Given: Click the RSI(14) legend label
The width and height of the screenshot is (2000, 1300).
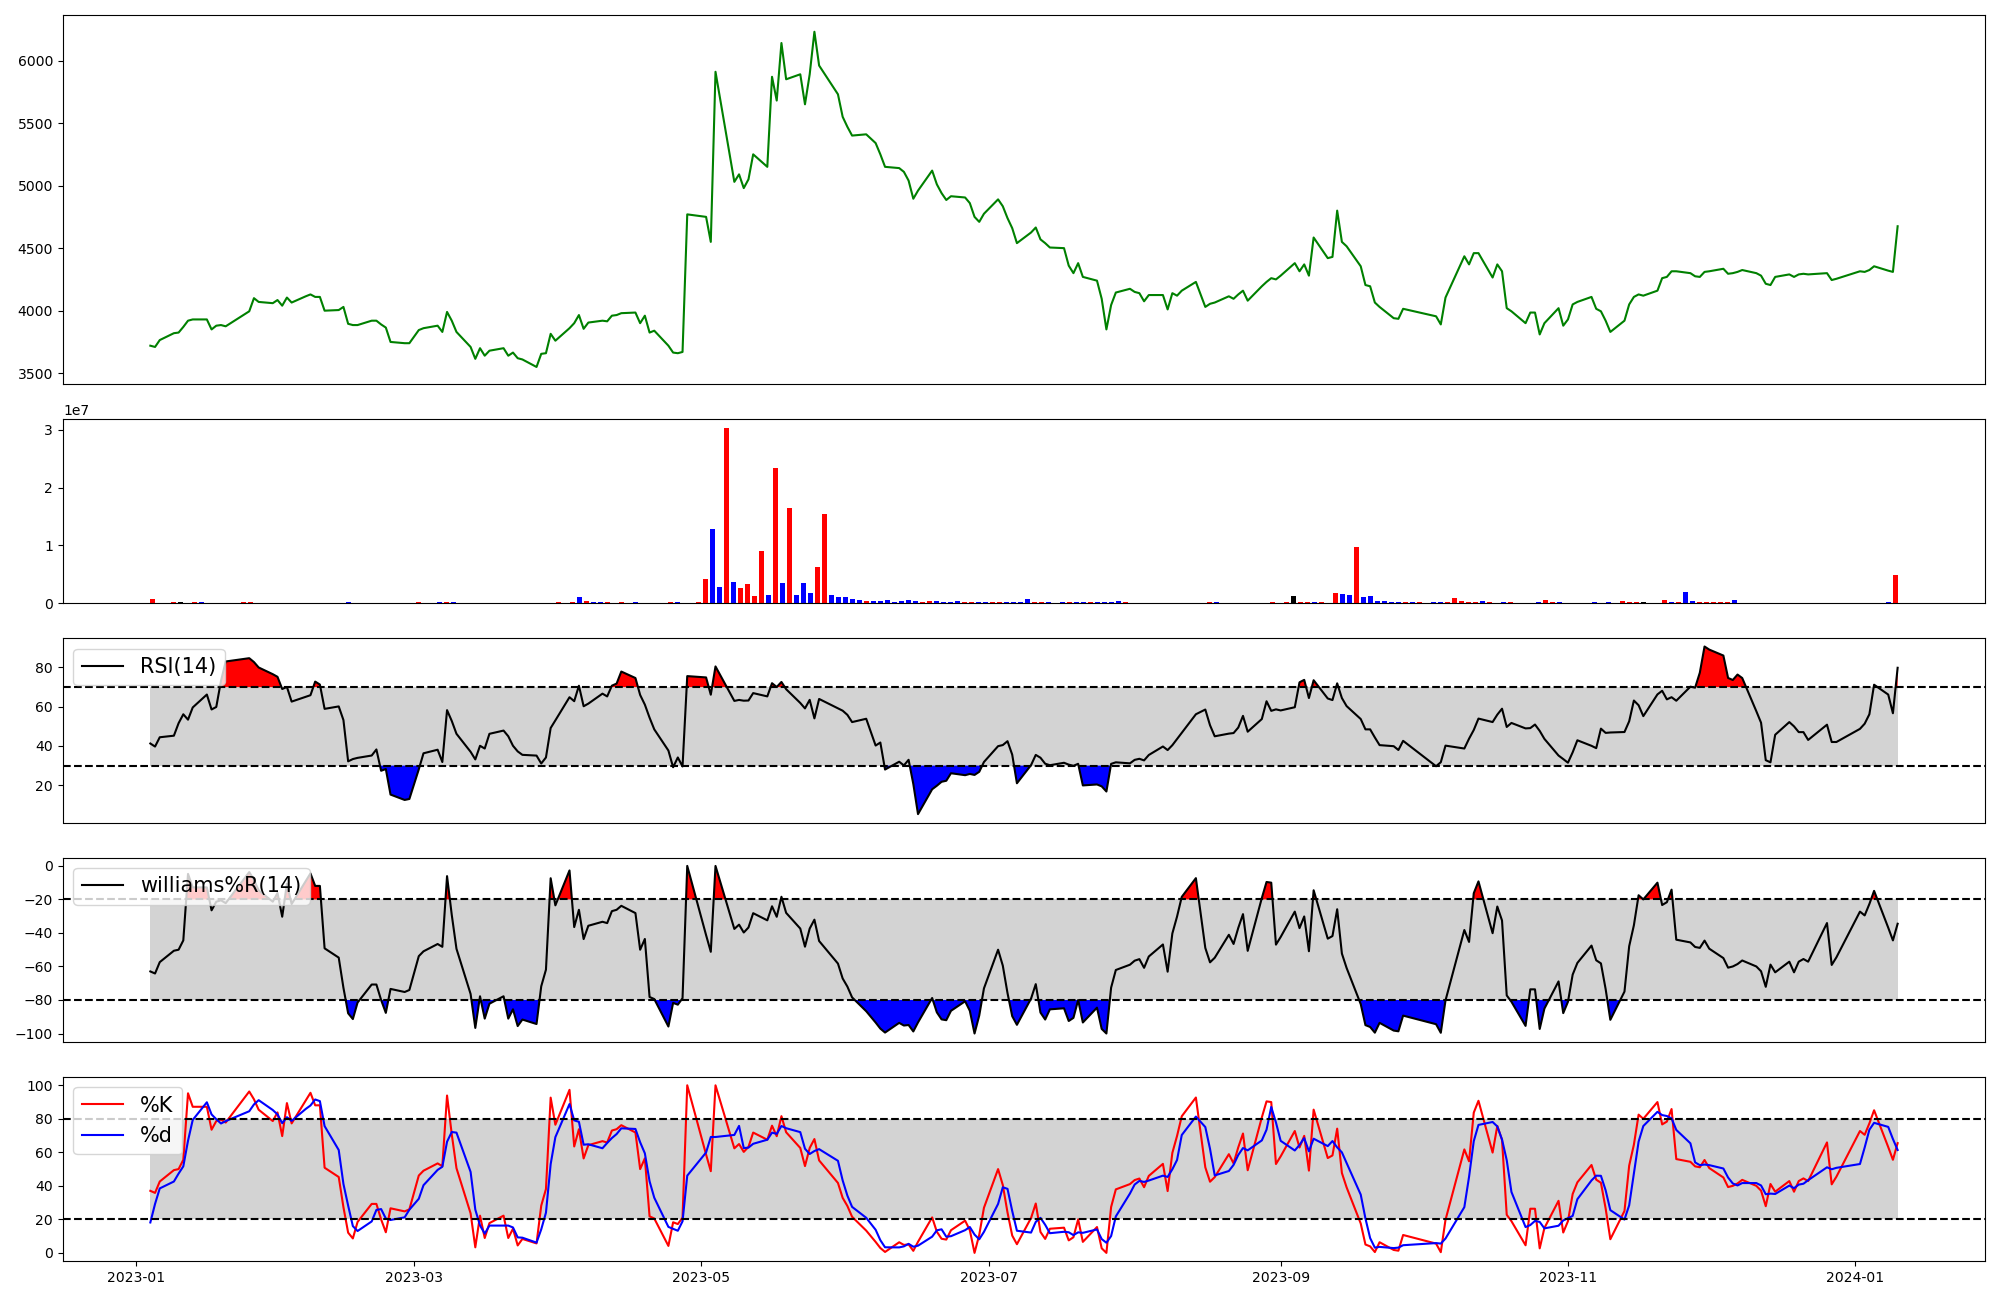Looking at the screenshot, I should click(x=177, y=666).
